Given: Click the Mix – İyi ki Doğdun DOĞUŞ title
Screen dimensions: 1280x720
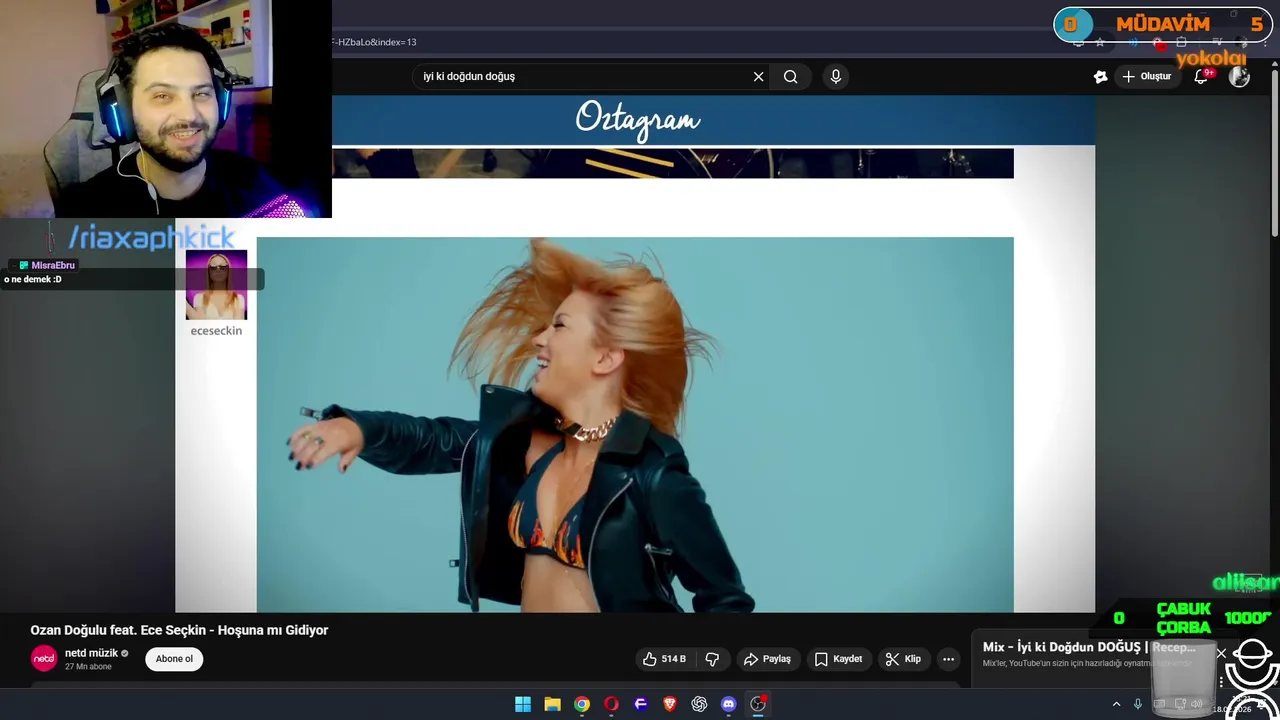Looking at the screenshot, I should 1089,647.
